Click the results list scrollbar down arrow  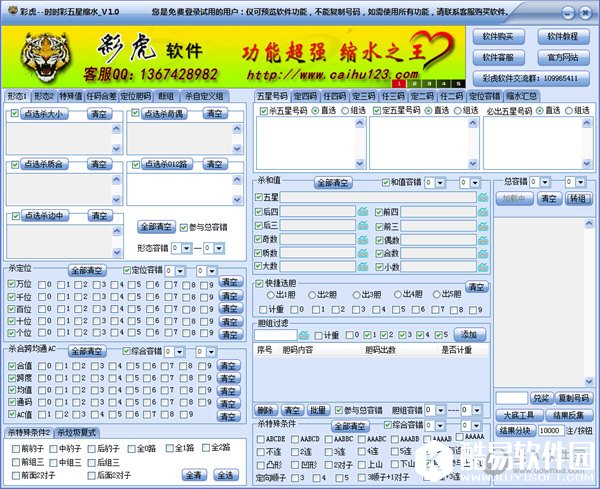(589, 381)
